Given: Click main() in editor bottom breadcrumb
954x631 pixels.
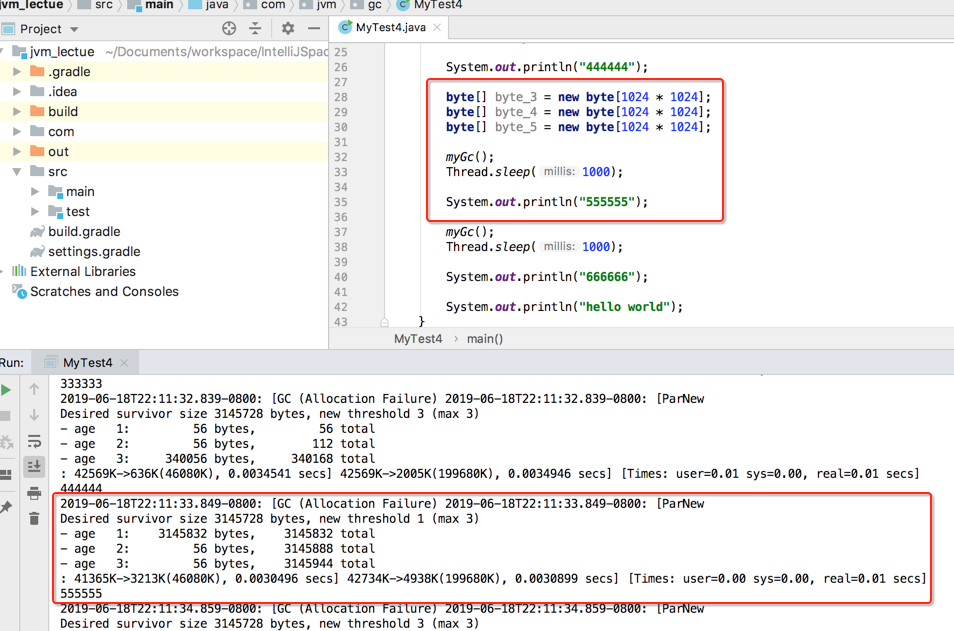Looking at the screenshot, I should click(x=485, y=339).
